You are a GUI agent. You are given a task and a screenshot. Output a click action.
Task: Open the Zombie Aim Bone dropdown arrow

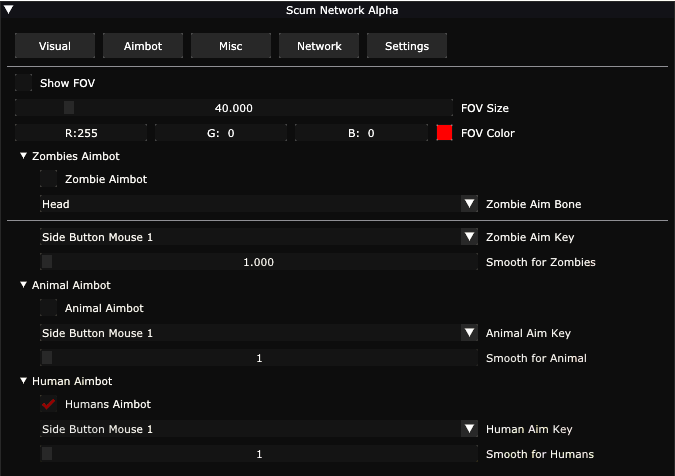(x=469, y=204)
